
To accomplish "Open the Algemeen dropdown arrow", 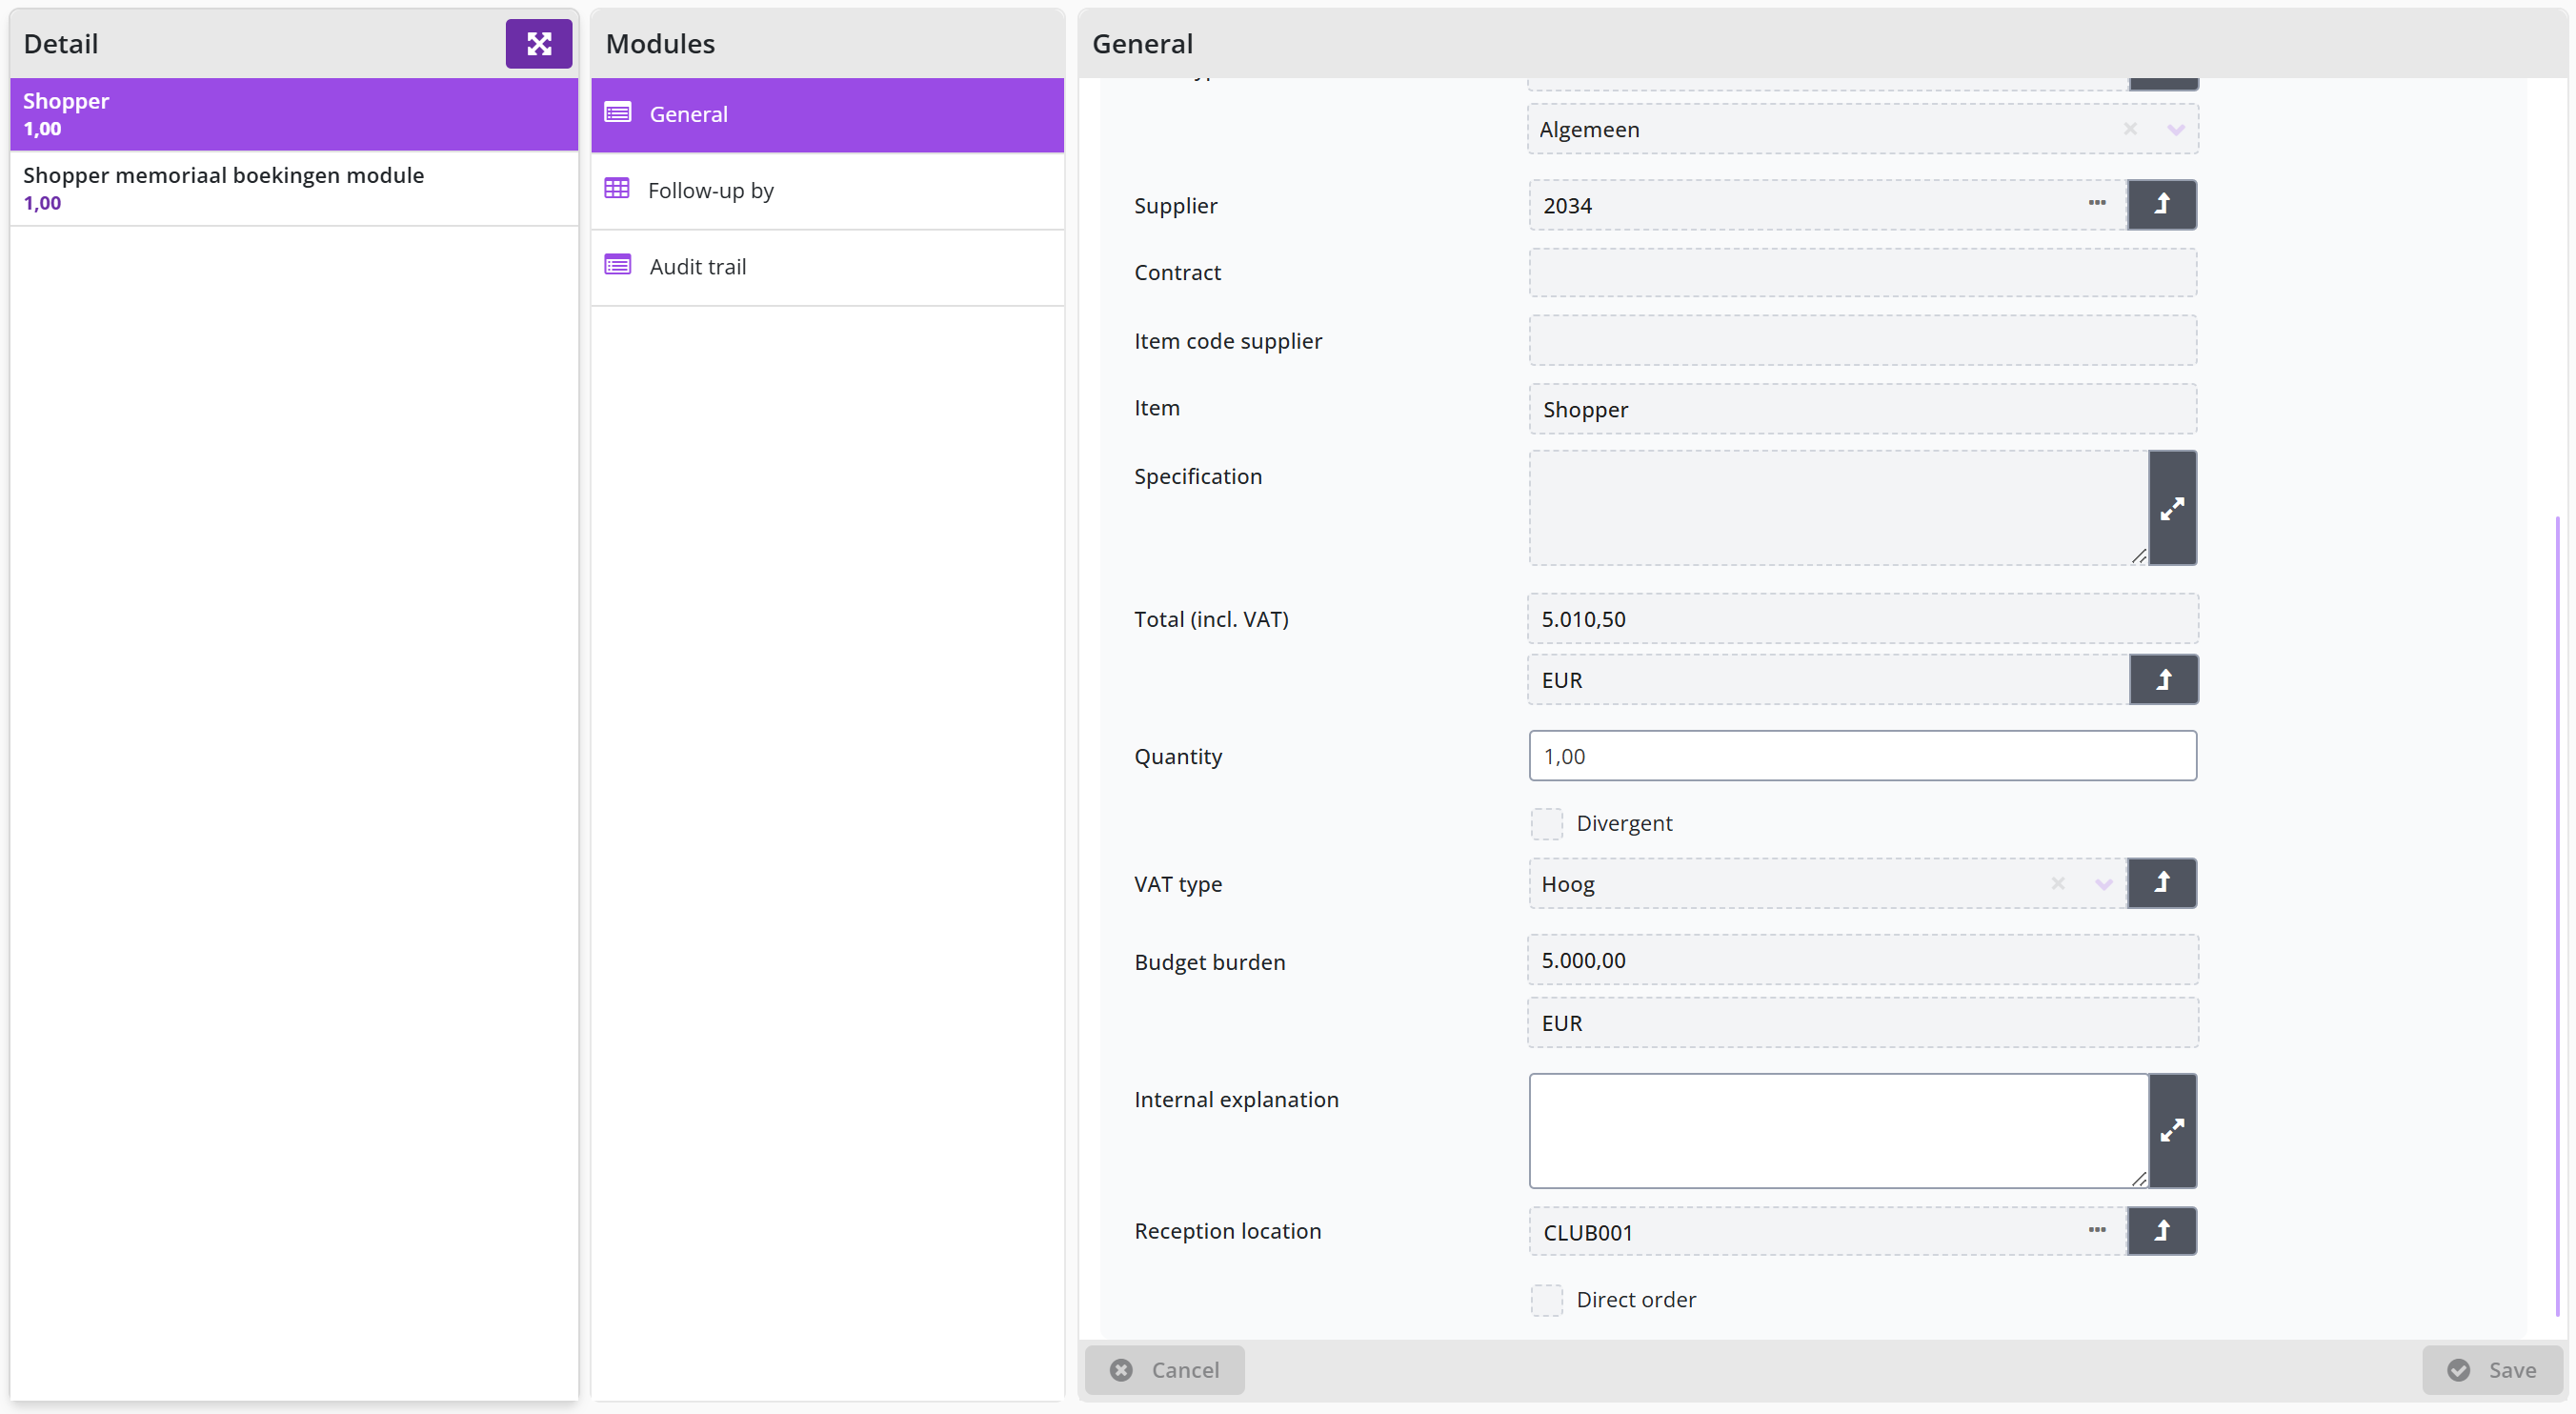I will click(x=2176, y=130).
